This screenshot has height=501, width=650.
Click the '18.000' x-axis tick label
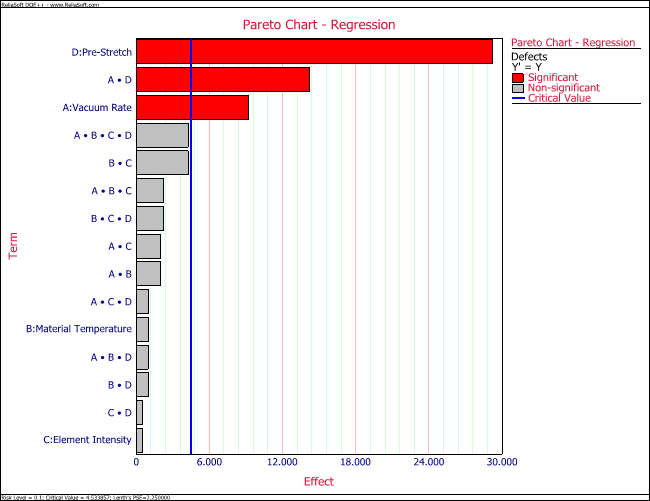click(356, 462)
